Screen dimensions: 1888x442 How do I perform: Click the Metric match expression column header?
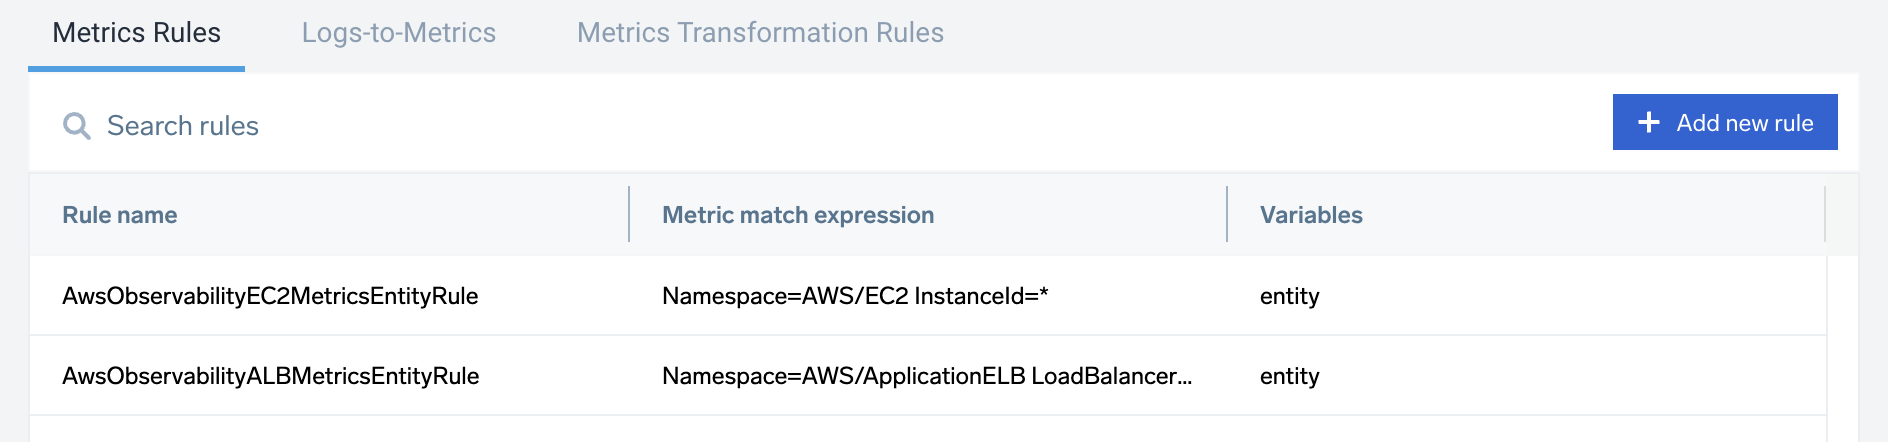(798, 215)
